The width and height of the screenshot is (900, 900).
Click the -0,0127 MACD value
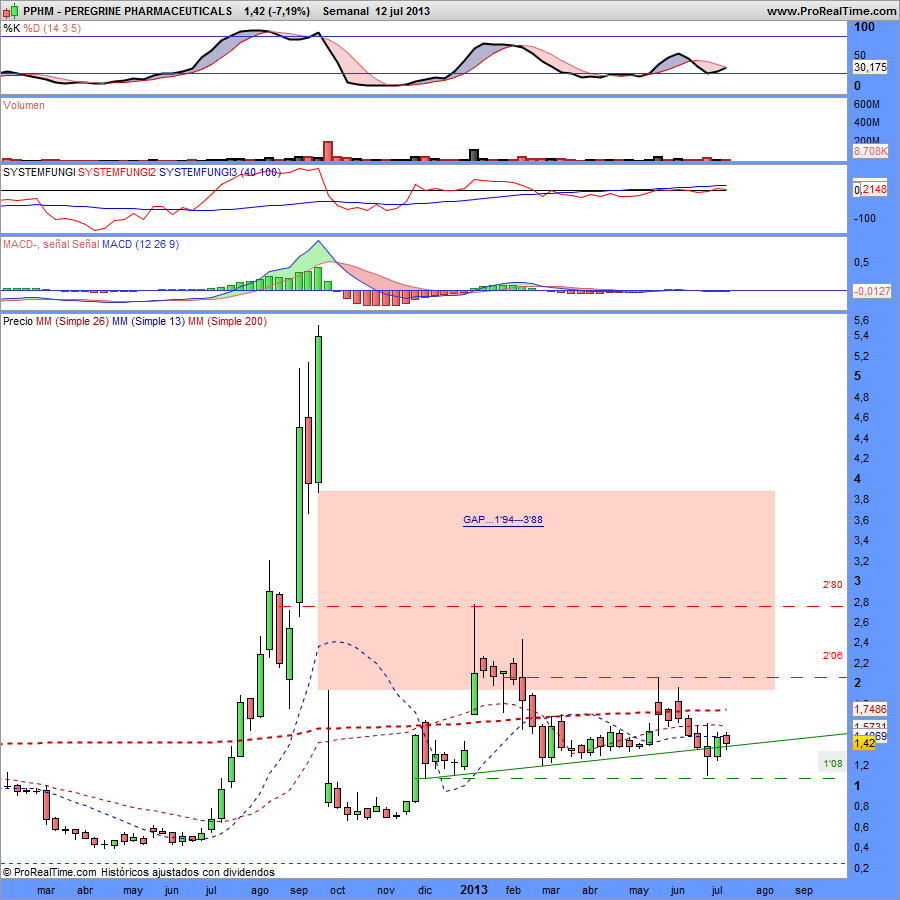tap(871, 291)
